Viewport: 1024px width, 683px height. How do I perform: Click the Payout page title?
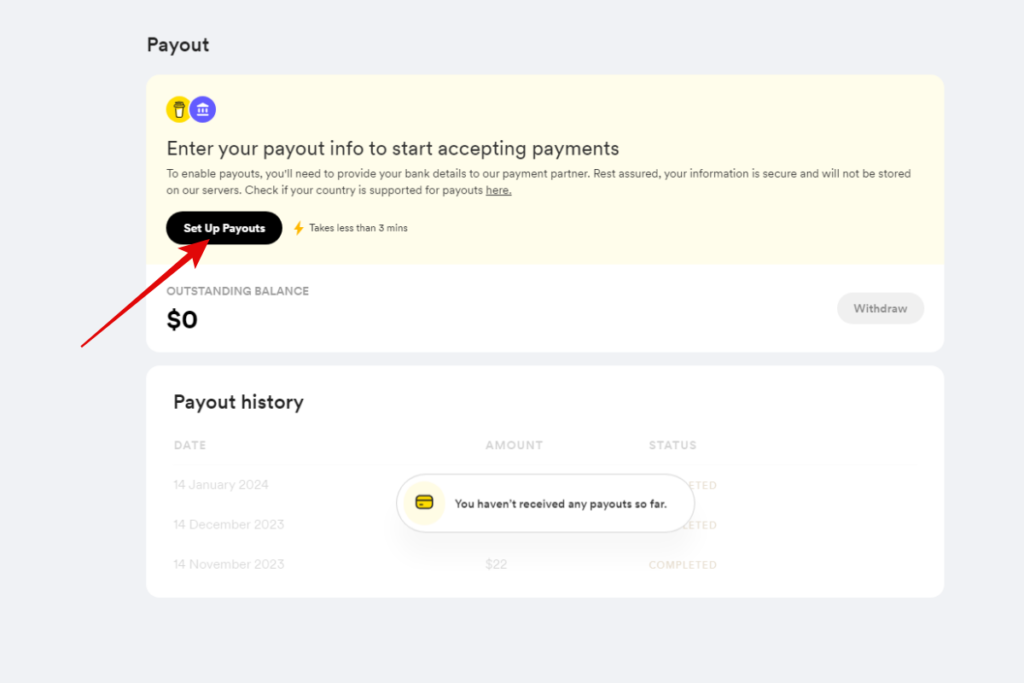[178, 45]
